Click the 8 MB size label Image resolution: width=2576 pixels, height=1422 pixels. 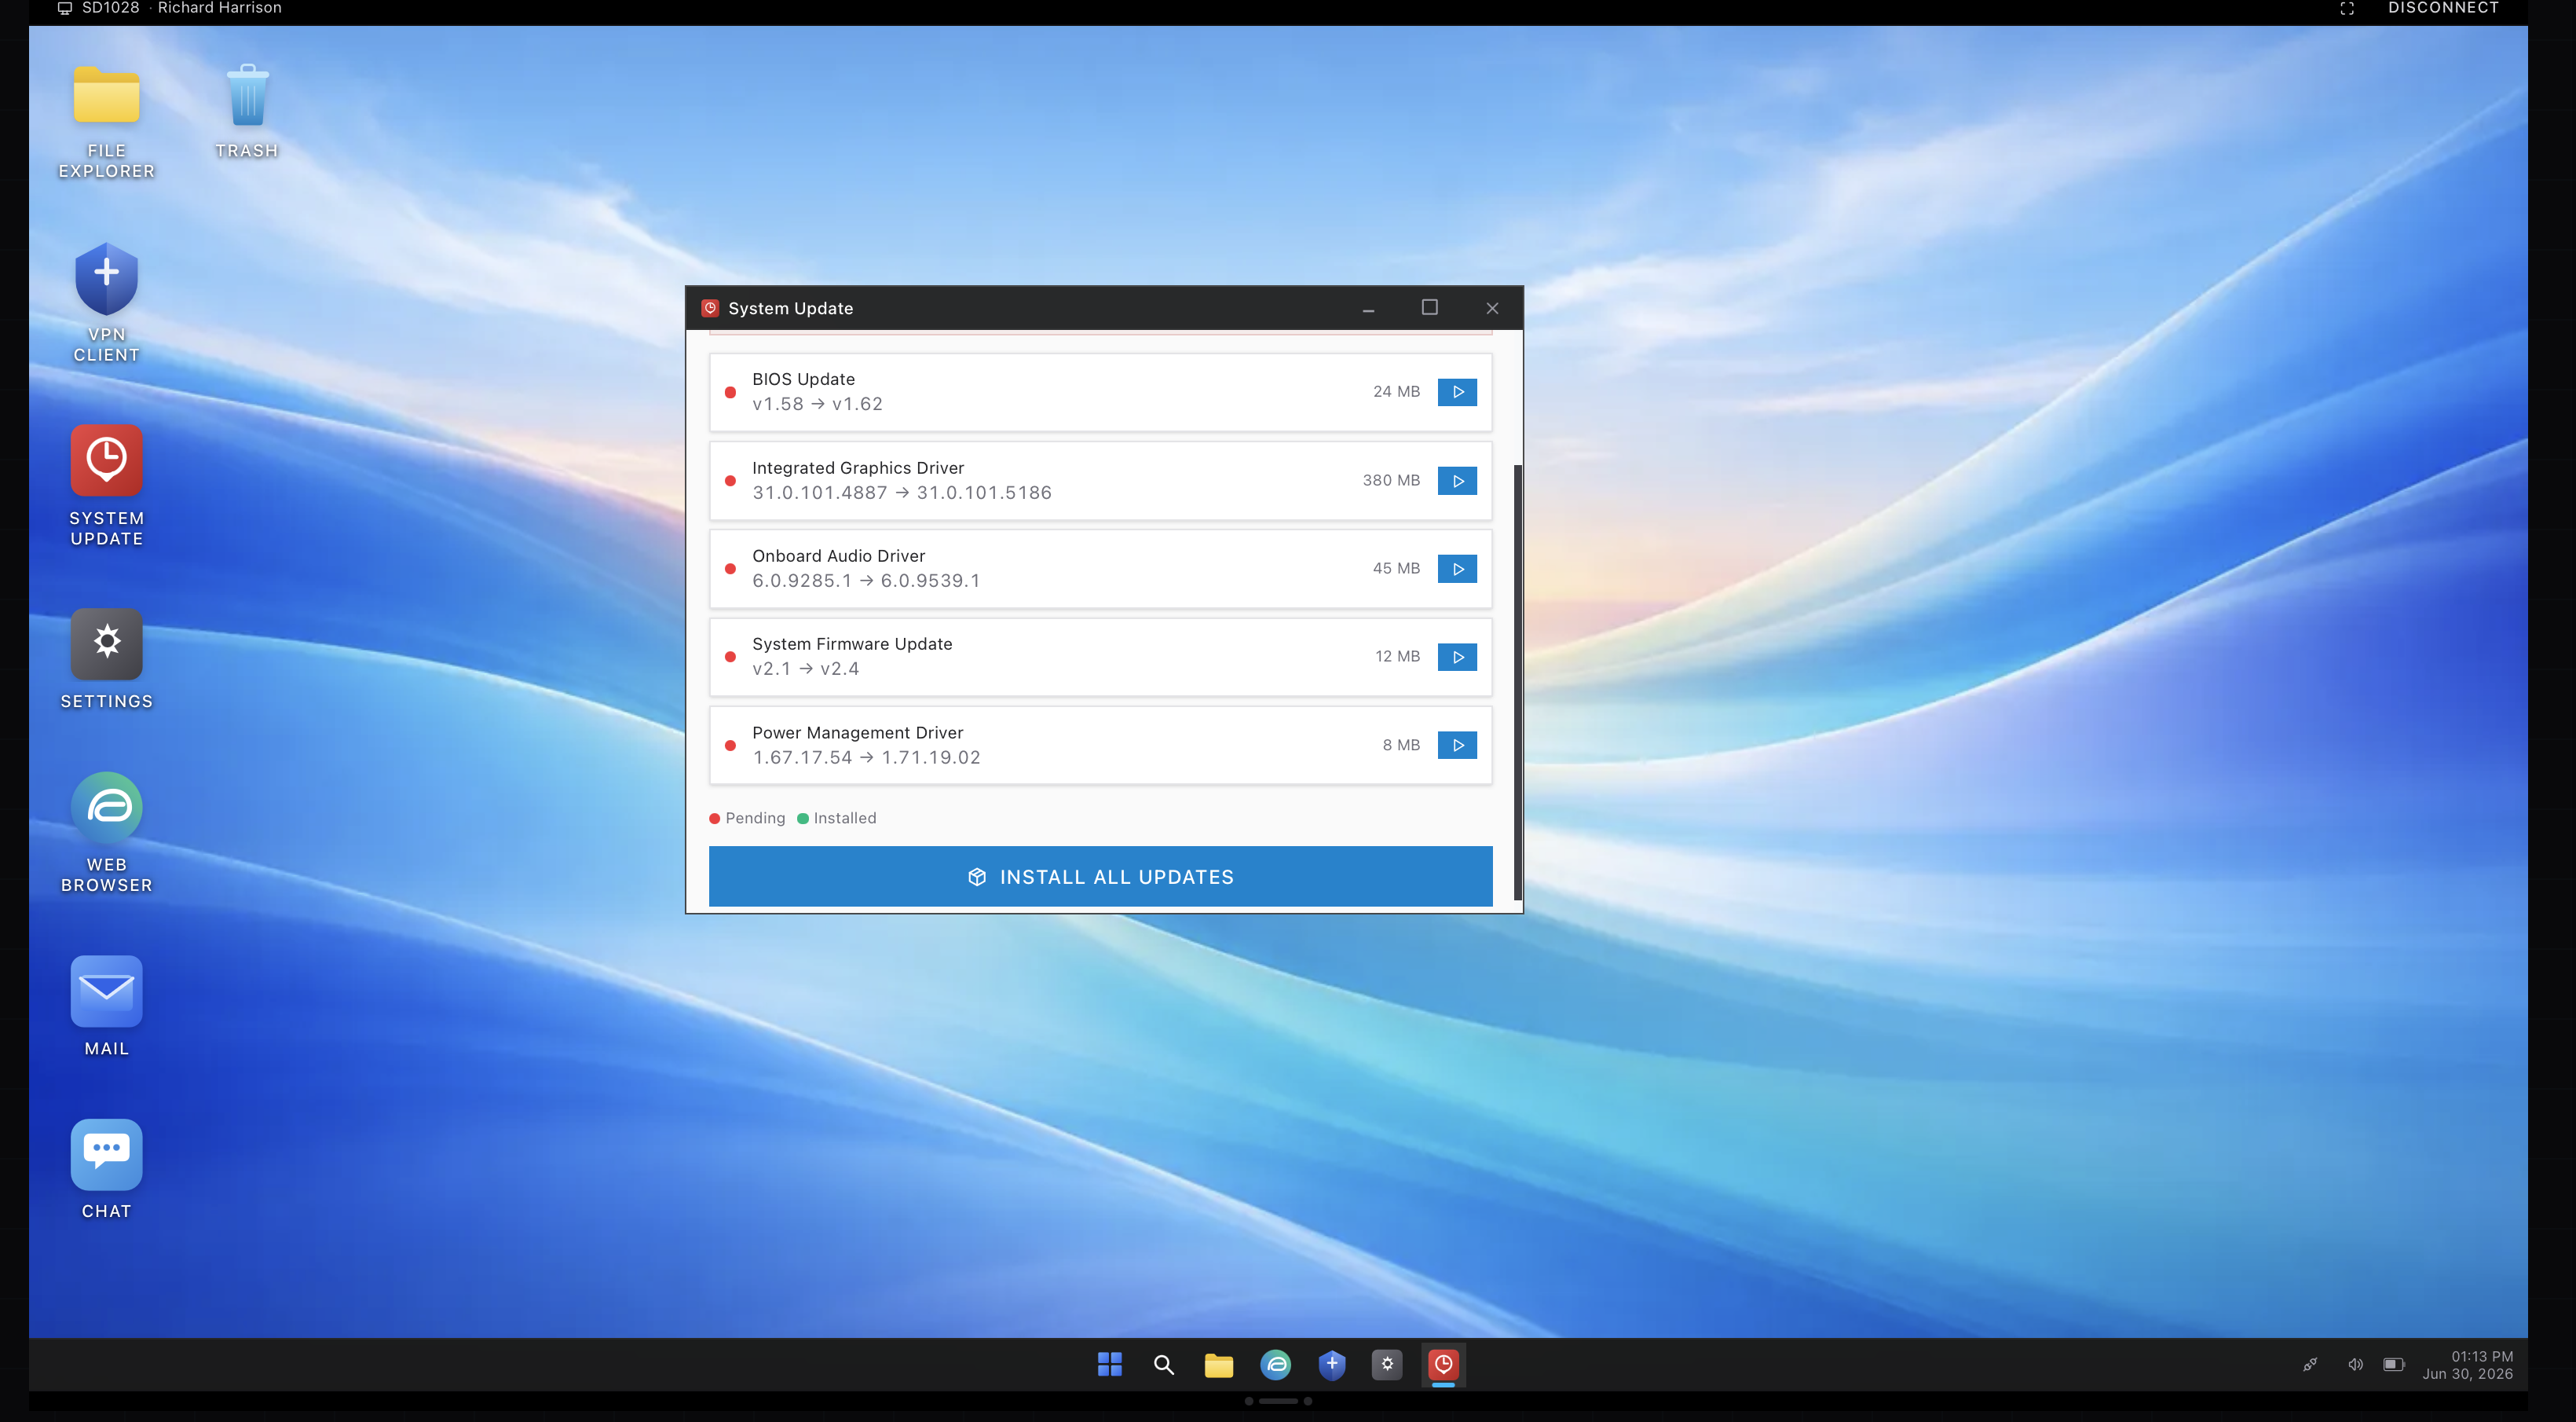(1401, 745)
